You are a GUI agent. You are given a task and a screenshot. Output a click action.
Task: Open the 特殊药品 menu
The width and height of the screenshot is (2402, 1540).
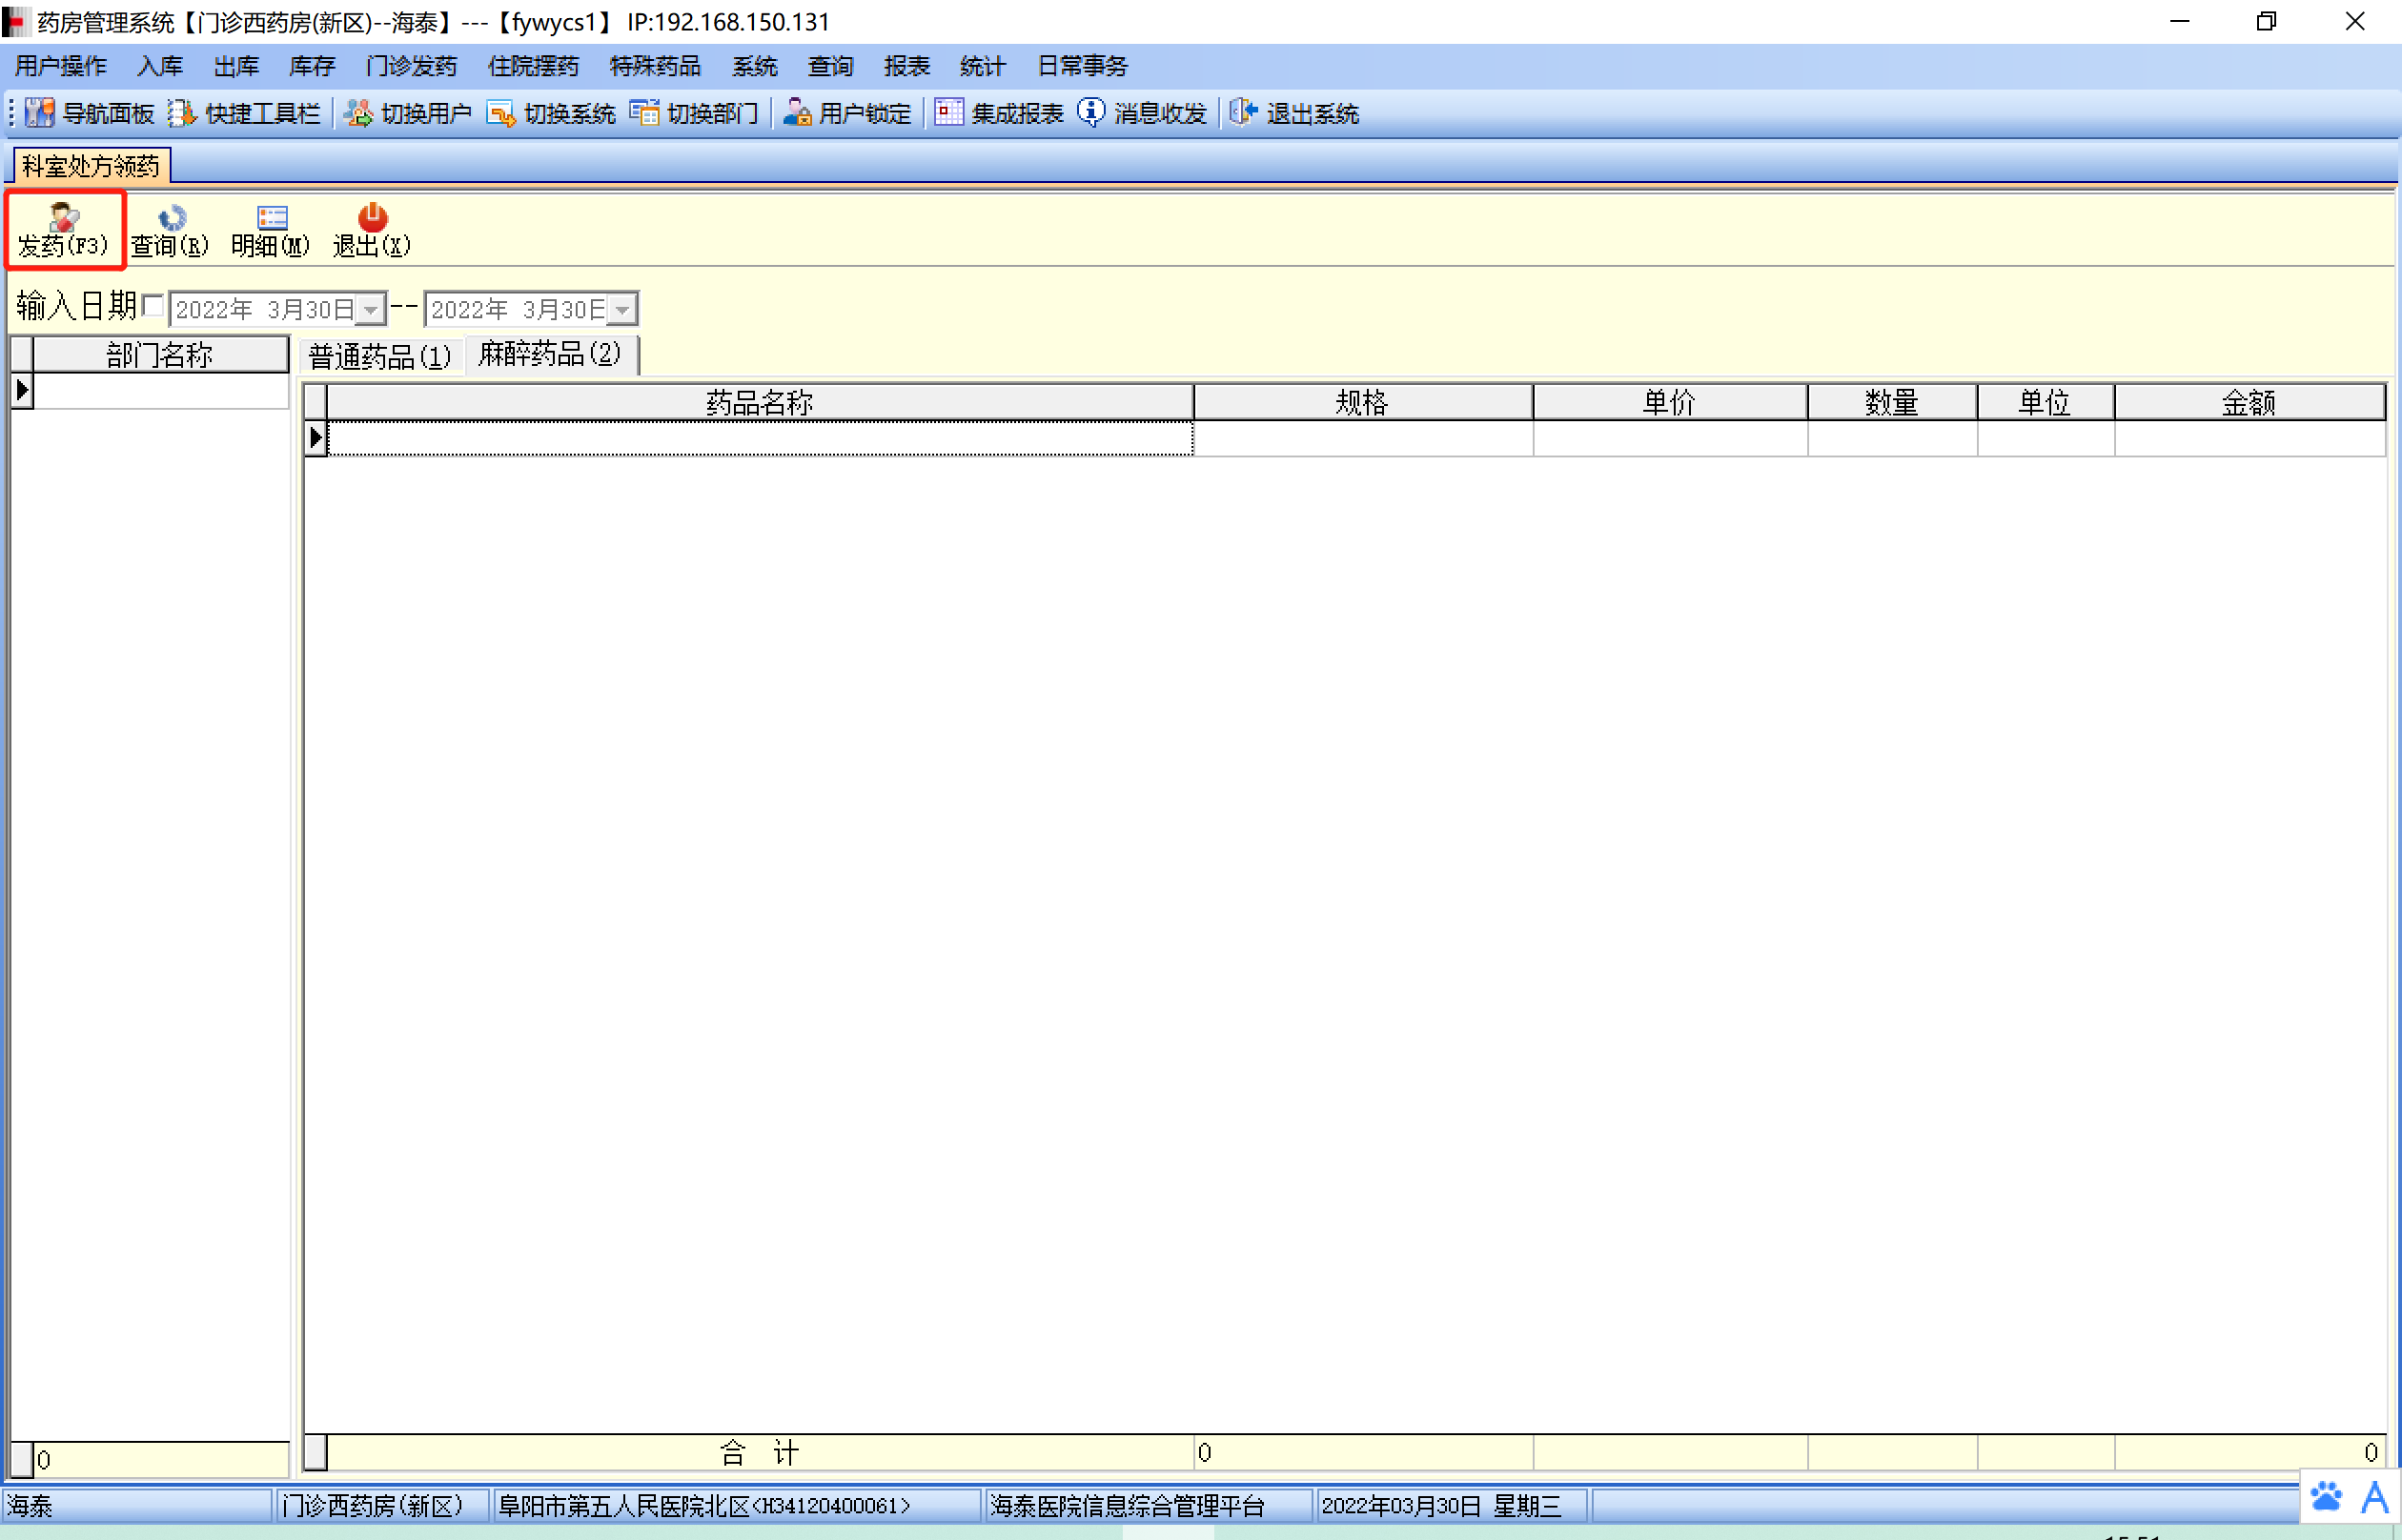(x=654, y=66)
